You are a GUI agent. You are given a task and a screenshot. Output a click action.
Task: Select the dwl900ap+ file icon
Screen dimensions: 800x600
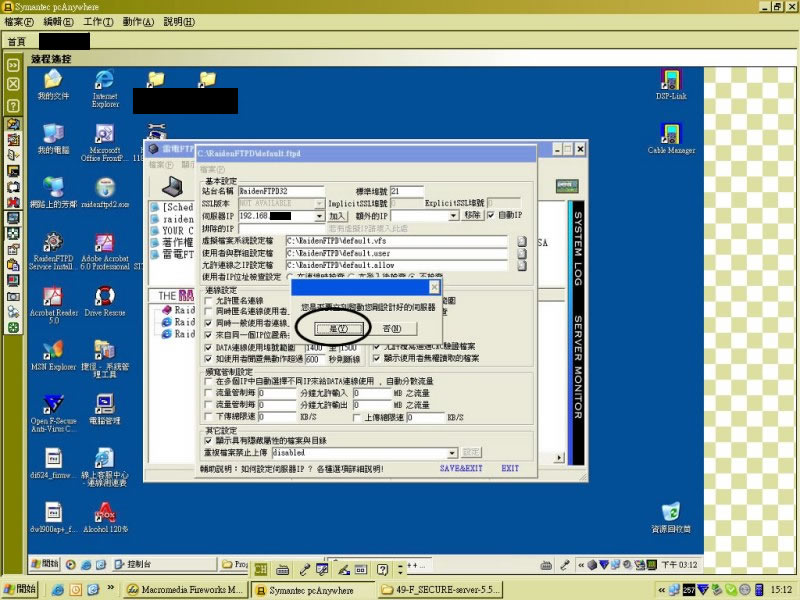tap(53, 517)
